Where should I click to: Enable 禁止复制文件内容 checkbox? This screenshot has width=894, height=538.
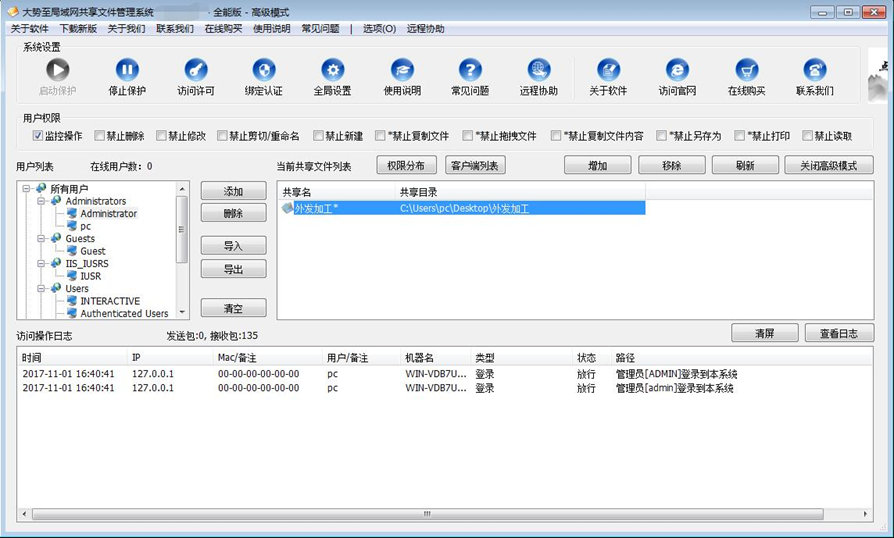(556, 136)
